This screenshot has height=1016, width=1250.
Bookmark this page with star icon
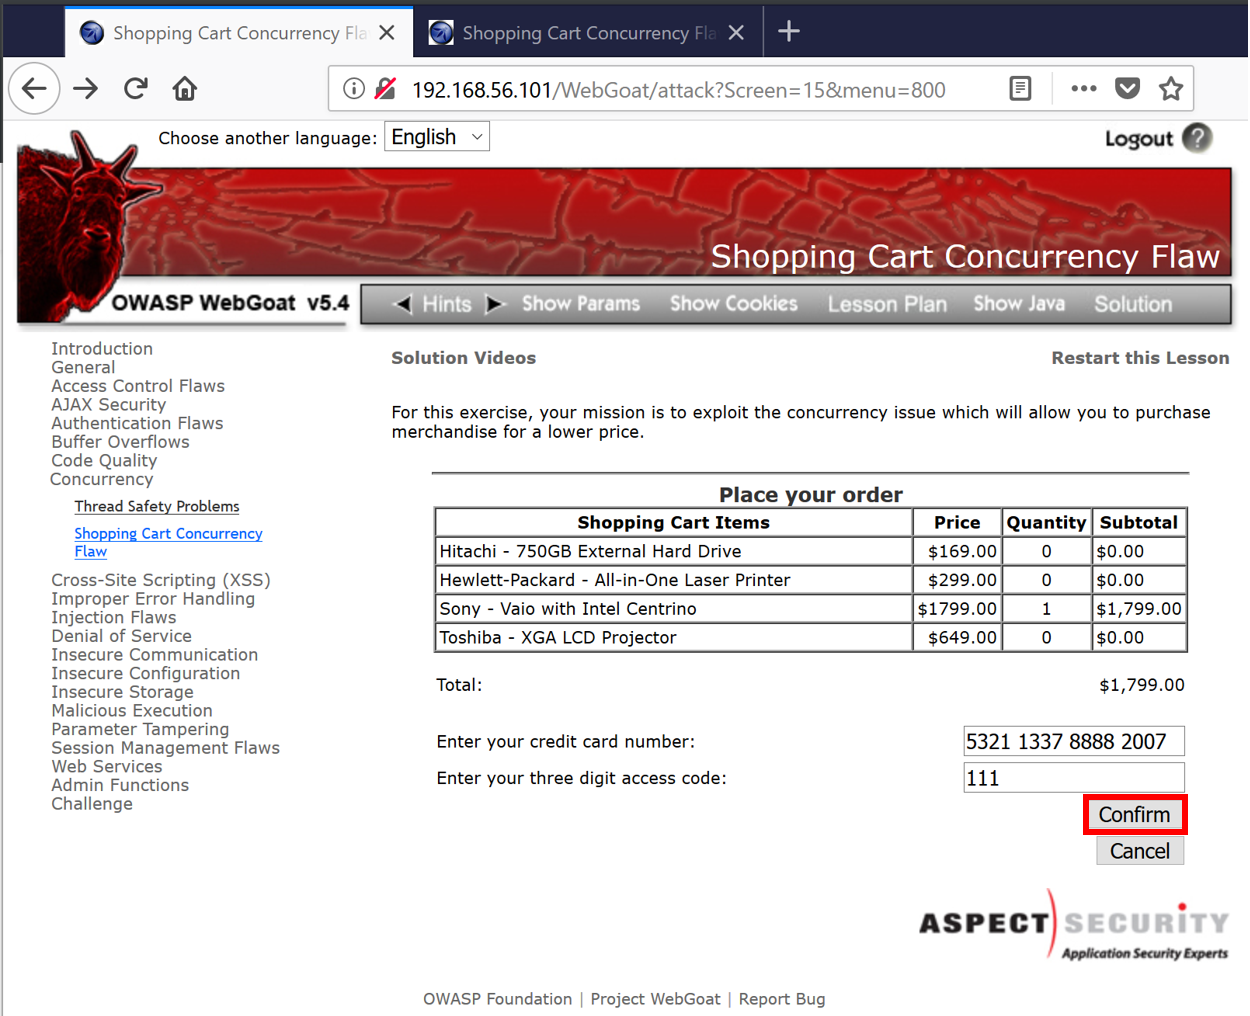1171,89
